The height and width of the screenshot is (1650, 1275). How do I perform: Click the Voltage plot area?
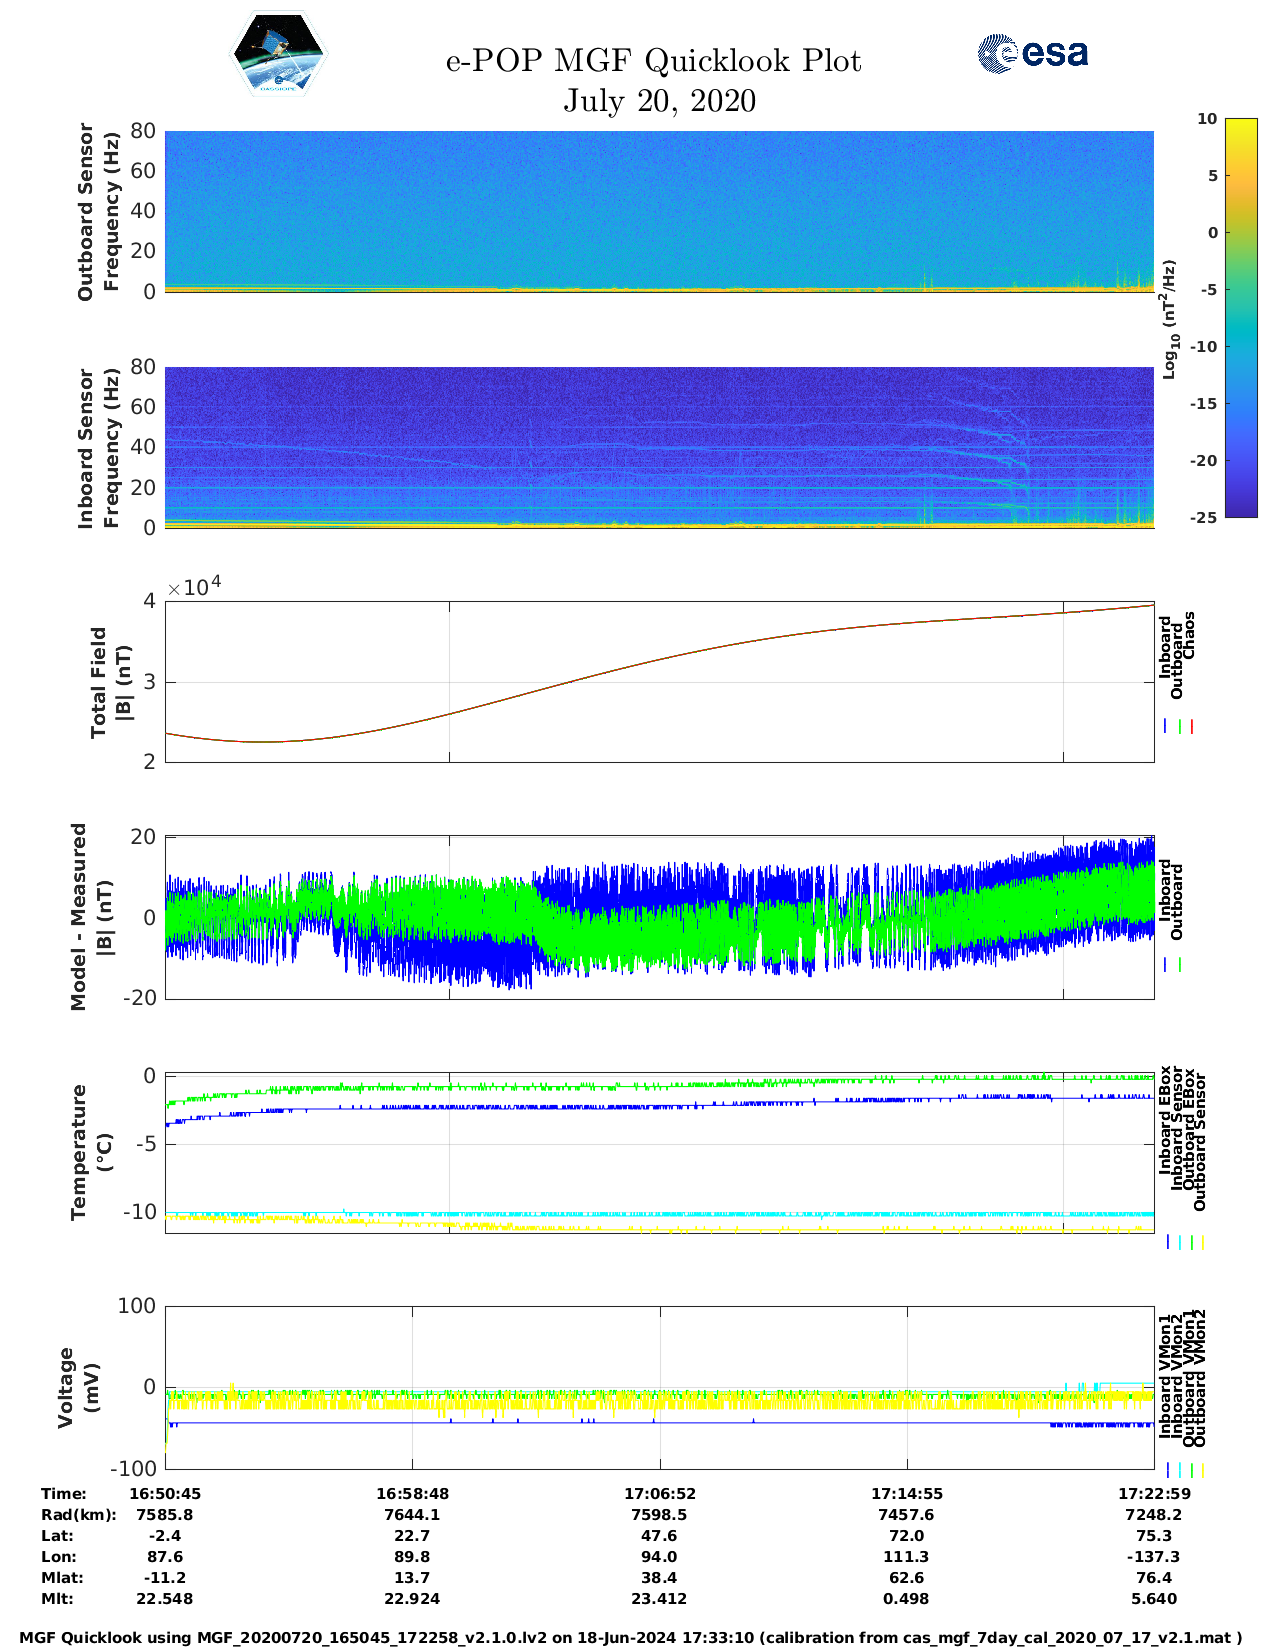(659, 1387)
